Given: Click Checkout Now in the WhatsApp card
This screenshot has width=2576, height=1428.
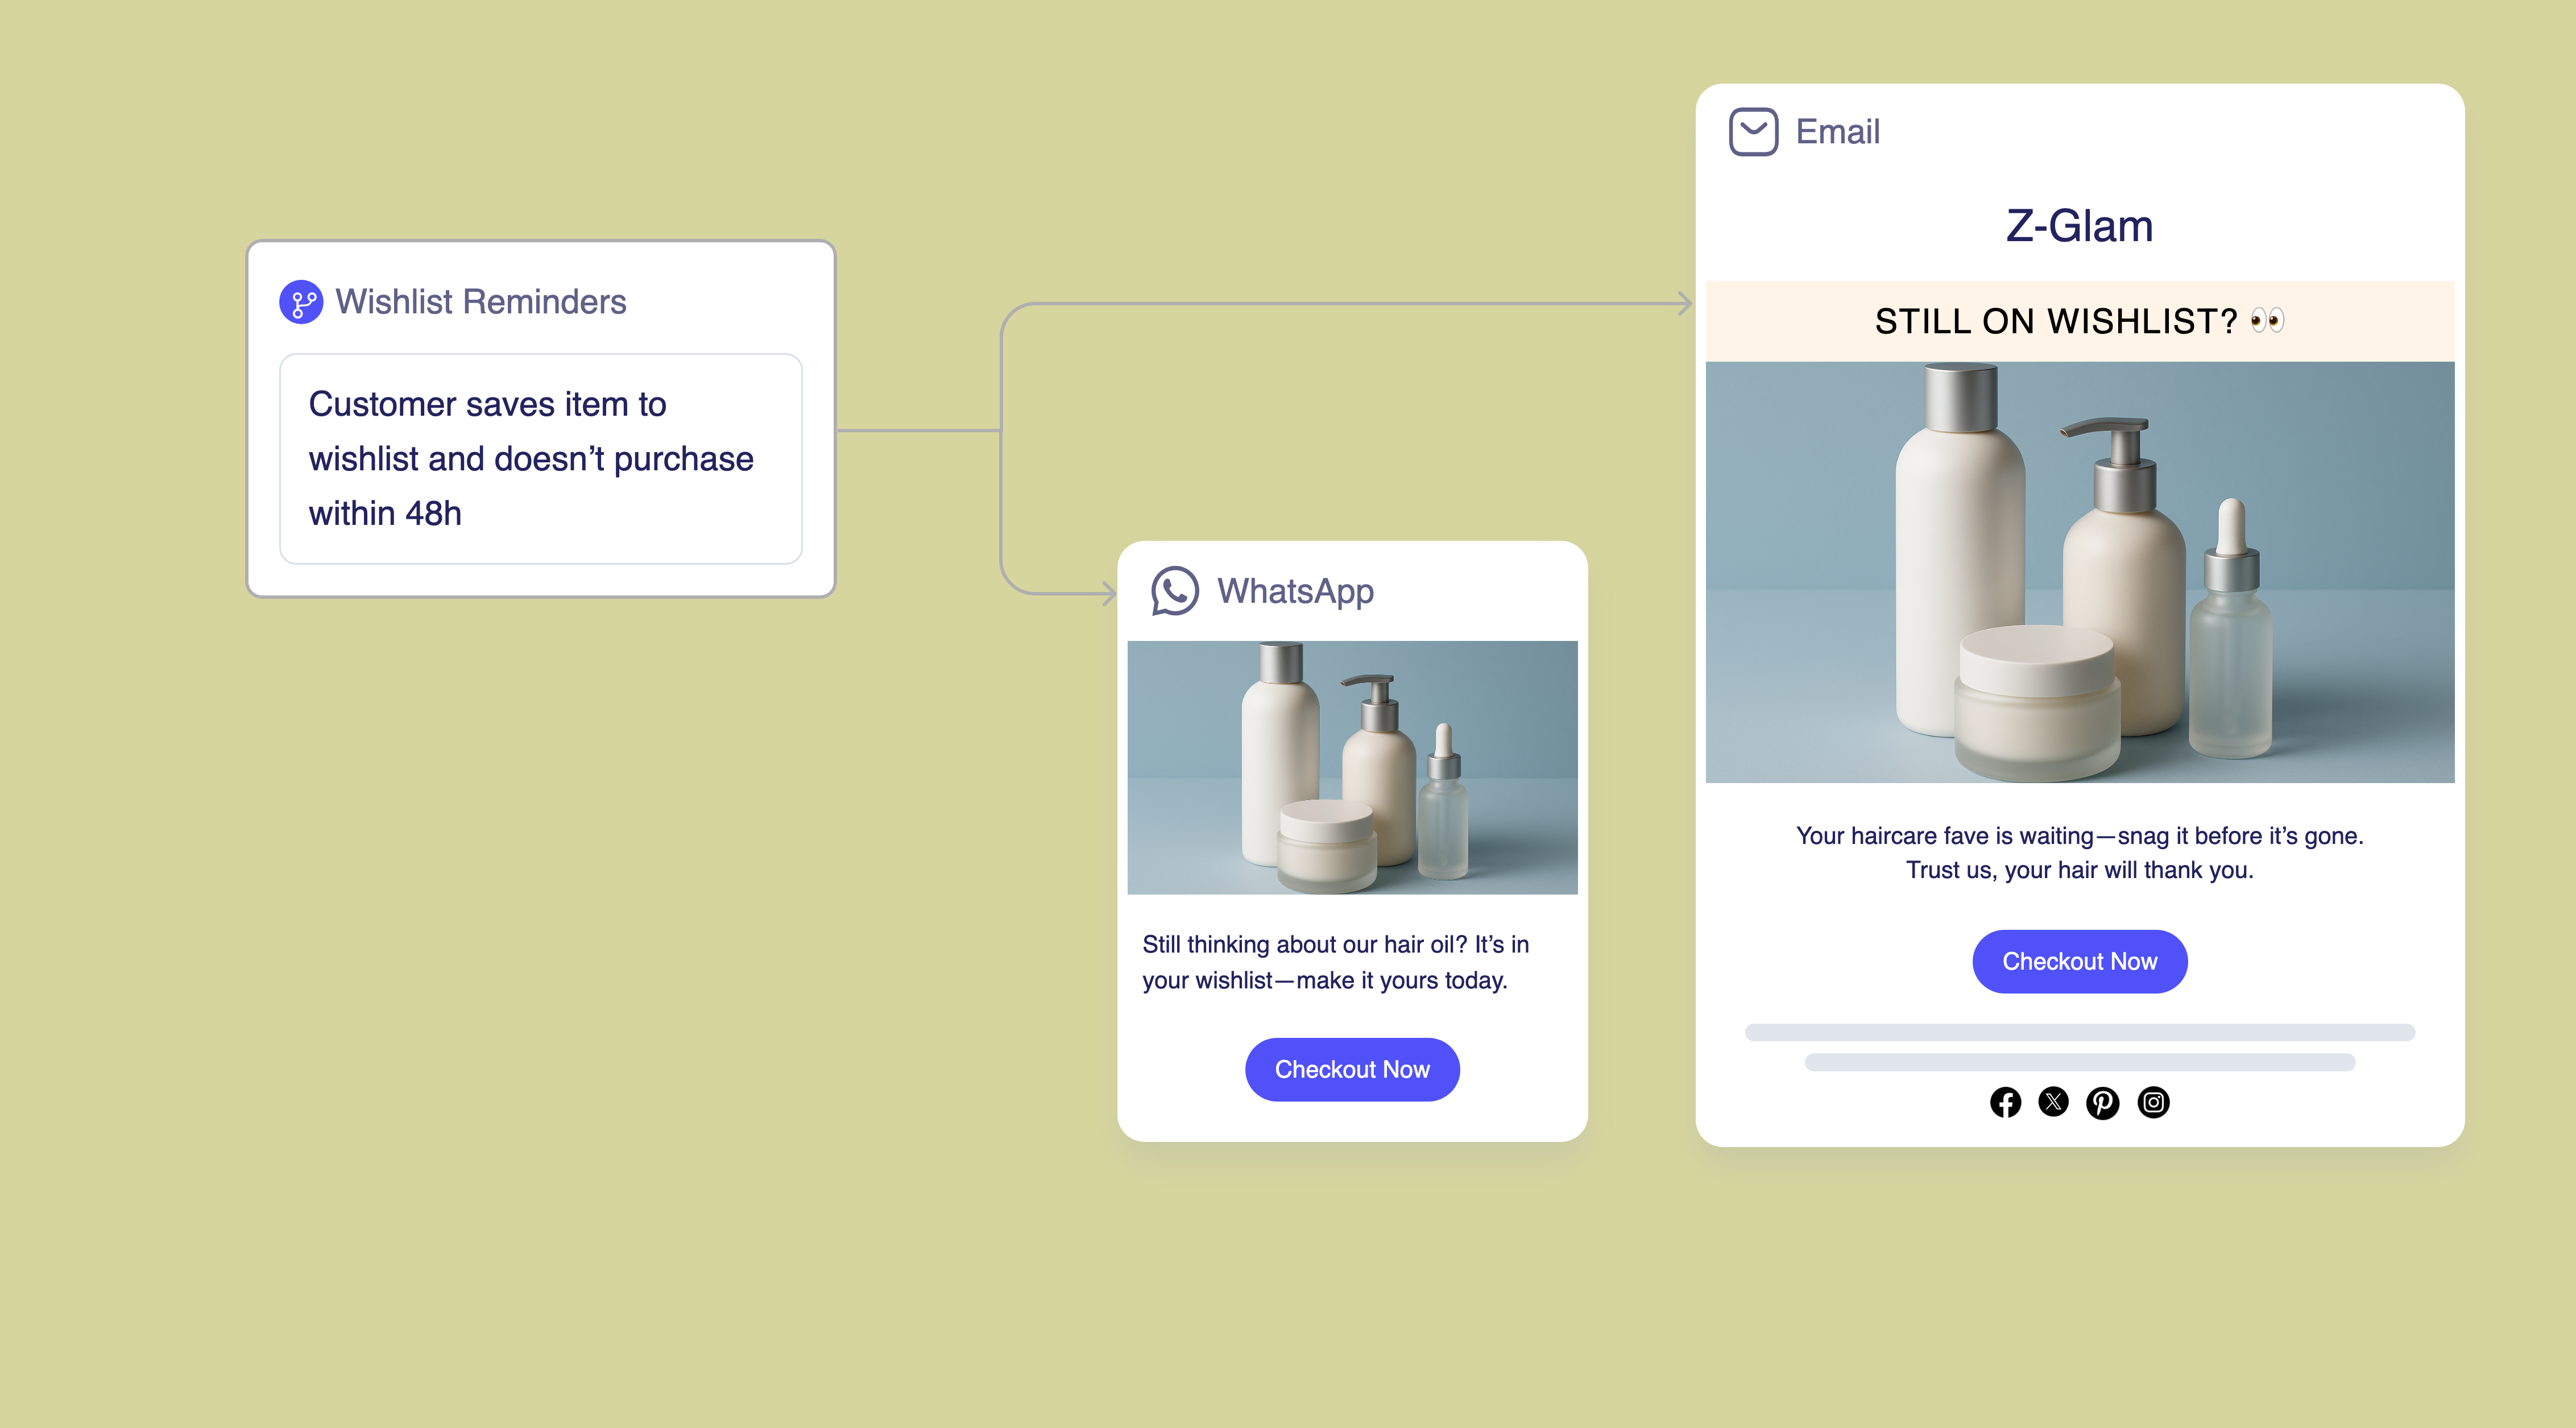Looking at the screenshot, I should [x=1352, y=1069].
